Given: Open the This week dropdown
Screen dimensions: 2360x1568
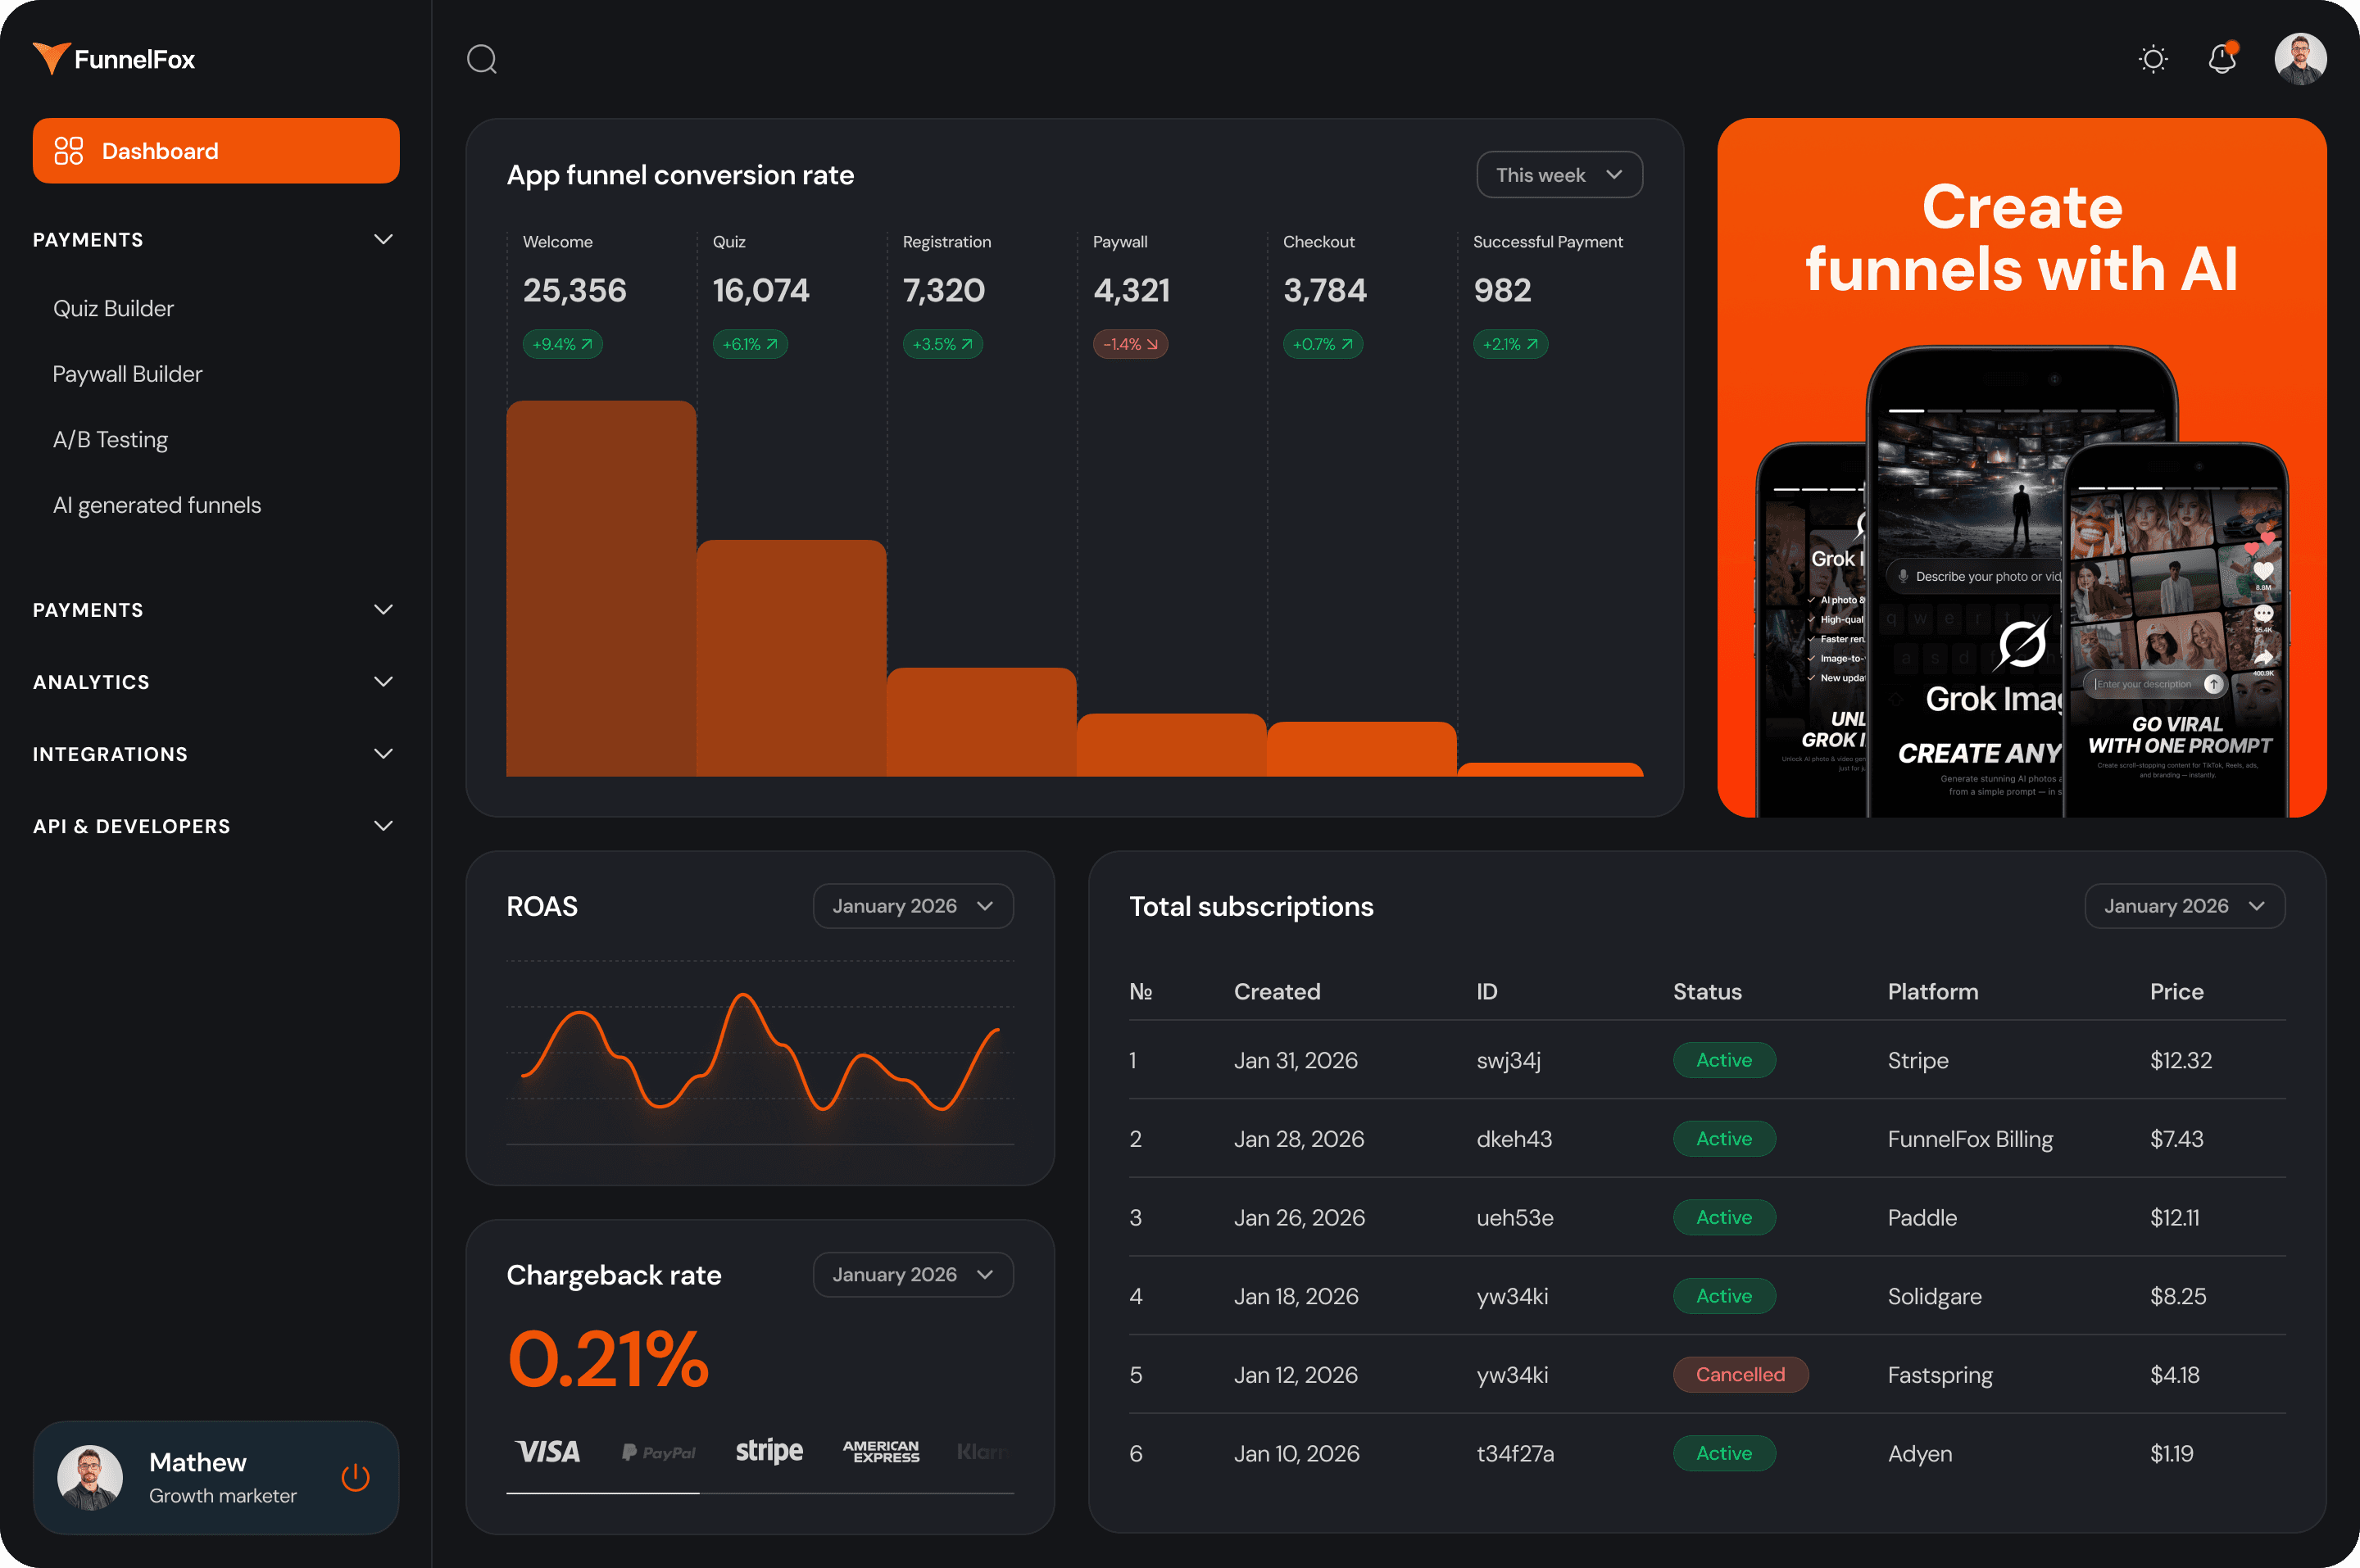Looking at the screenshot, I should pyautogui.click(x=1559, y=175).
